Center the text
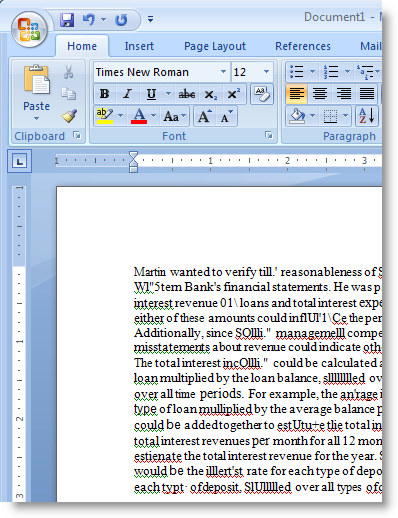Viewport: 398px width, 518px height. [x=320, y=94]
